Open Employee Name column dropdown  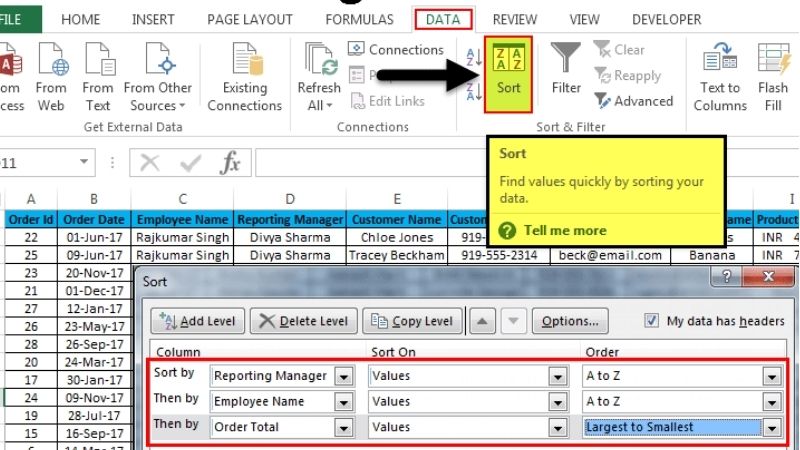(x=344, y=402)
